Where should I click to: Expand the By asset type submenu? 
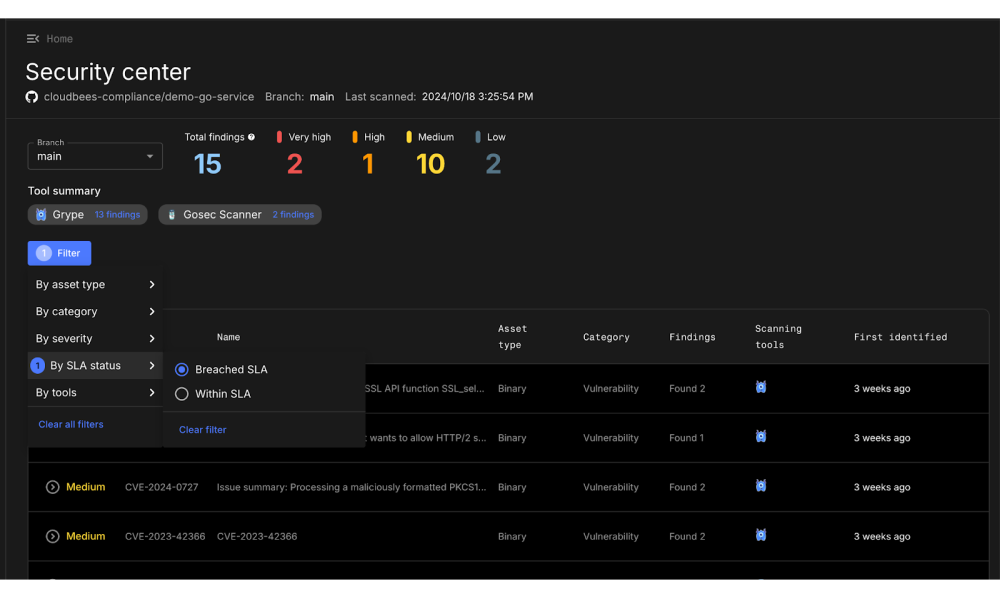coord(95,284)
